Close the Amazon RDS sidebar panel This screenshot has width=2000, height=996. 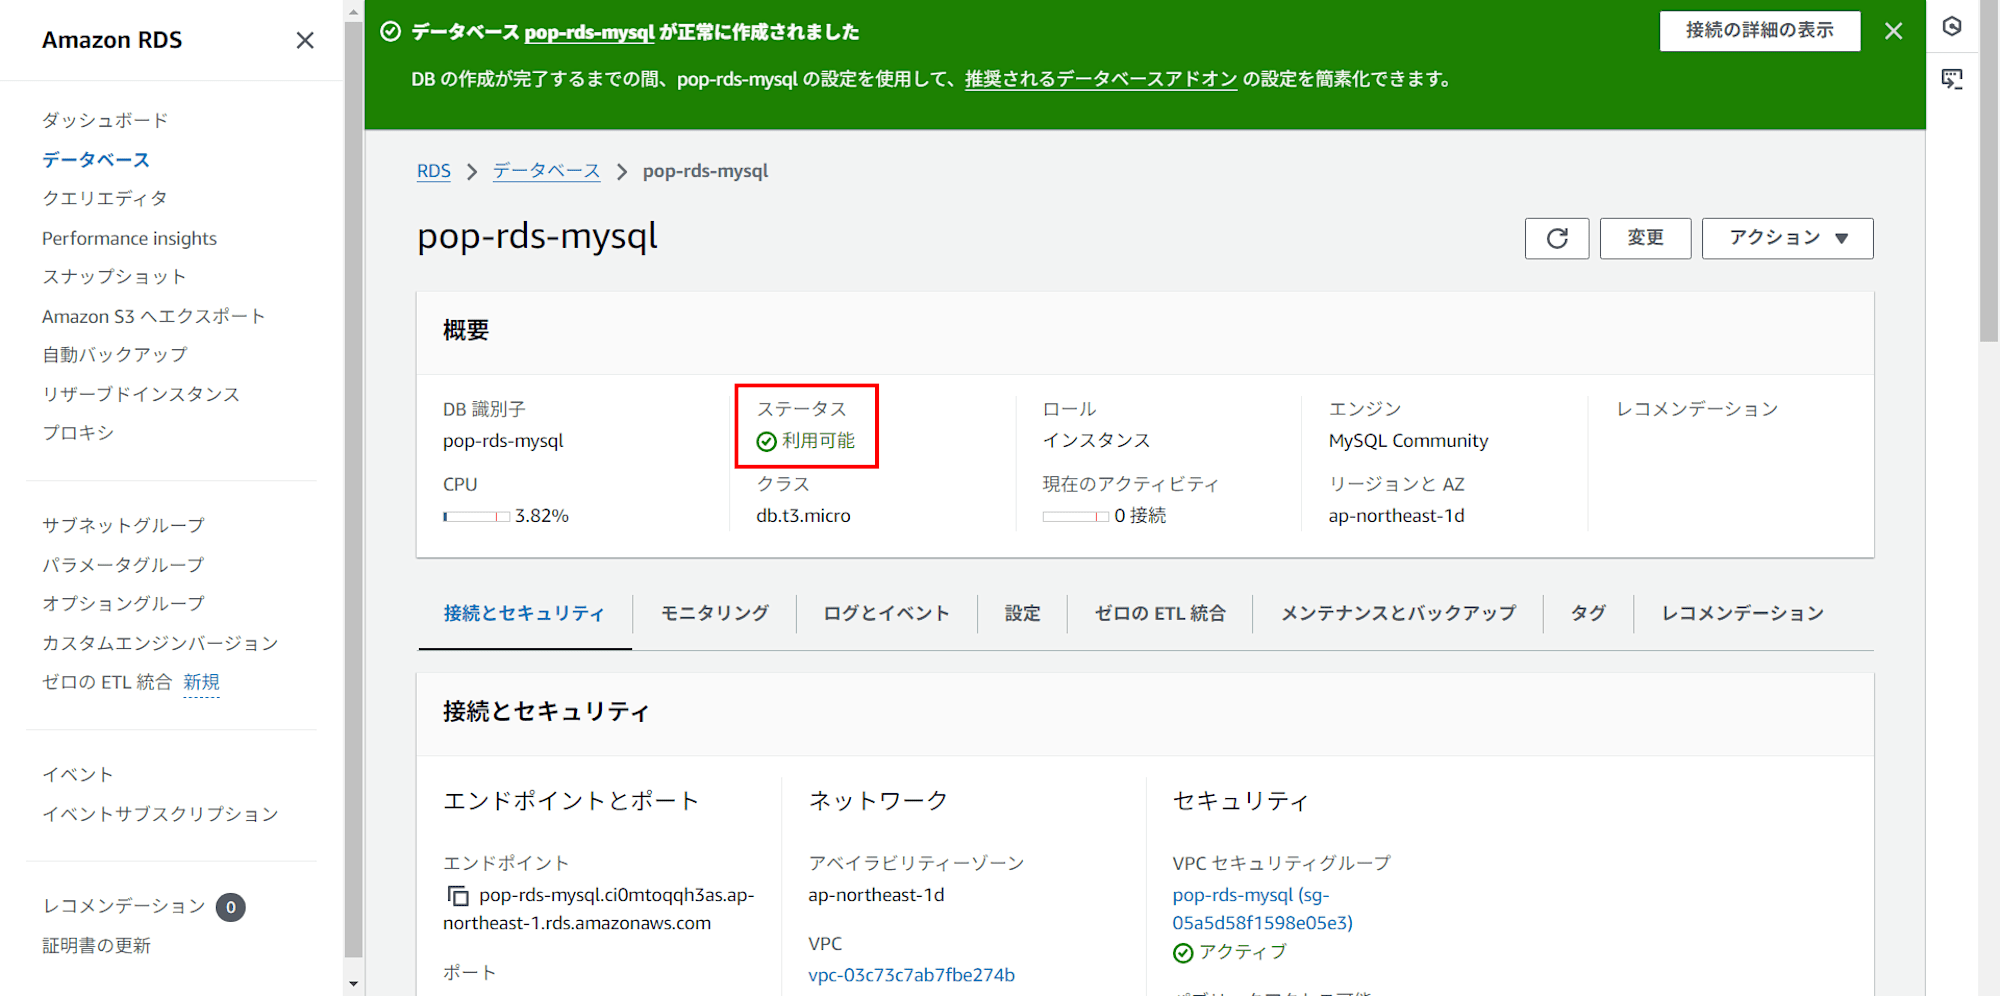[305, 40]
